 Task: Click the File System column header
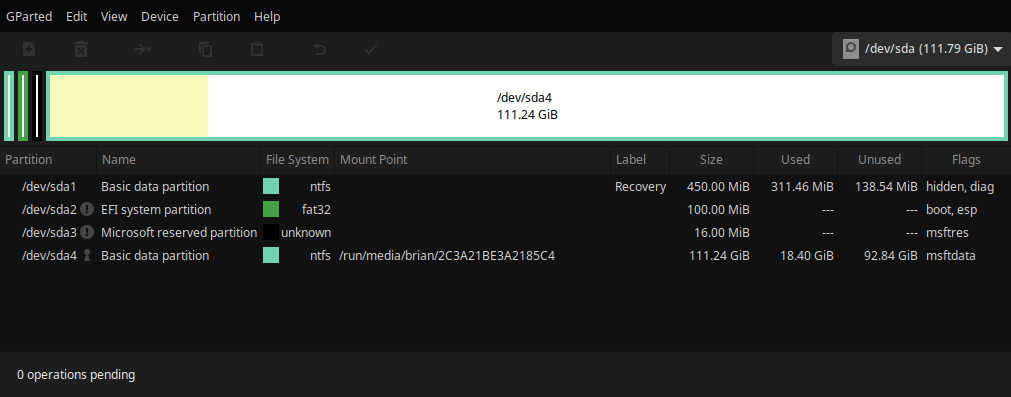point(297,159)
